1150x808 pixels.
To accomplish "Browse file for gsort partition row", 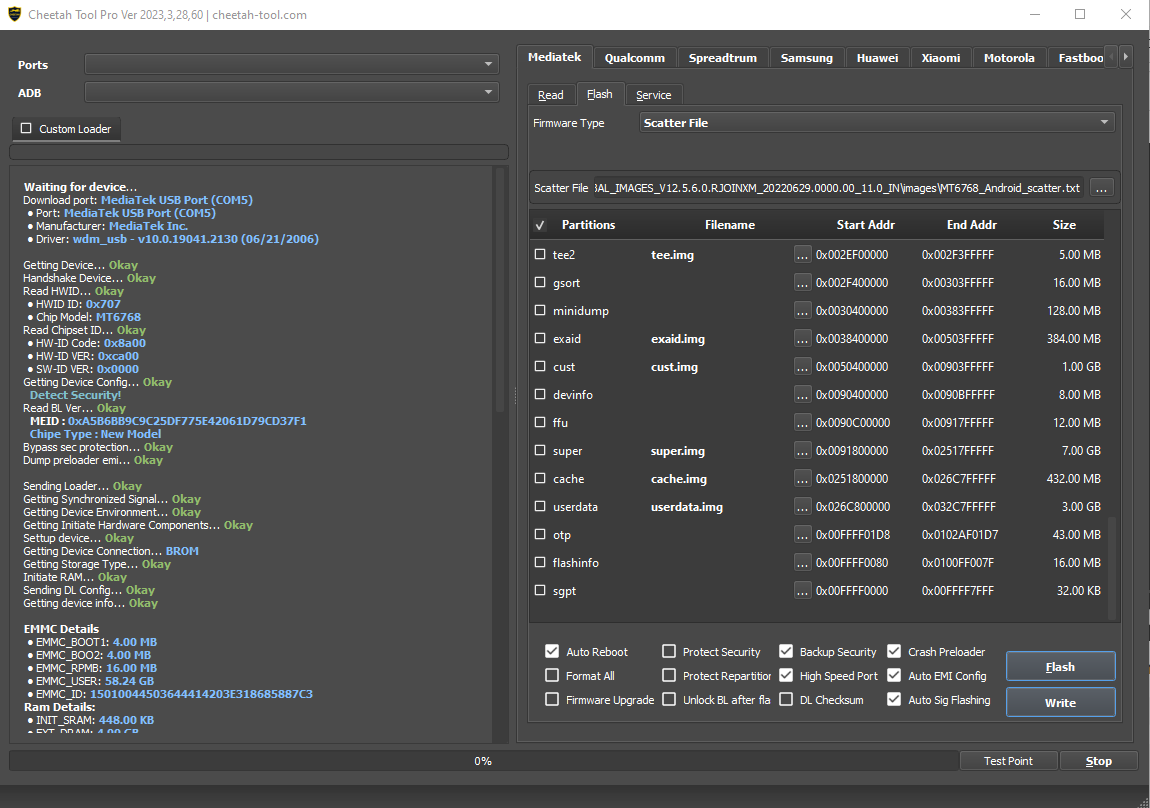I will click(802, 282).
